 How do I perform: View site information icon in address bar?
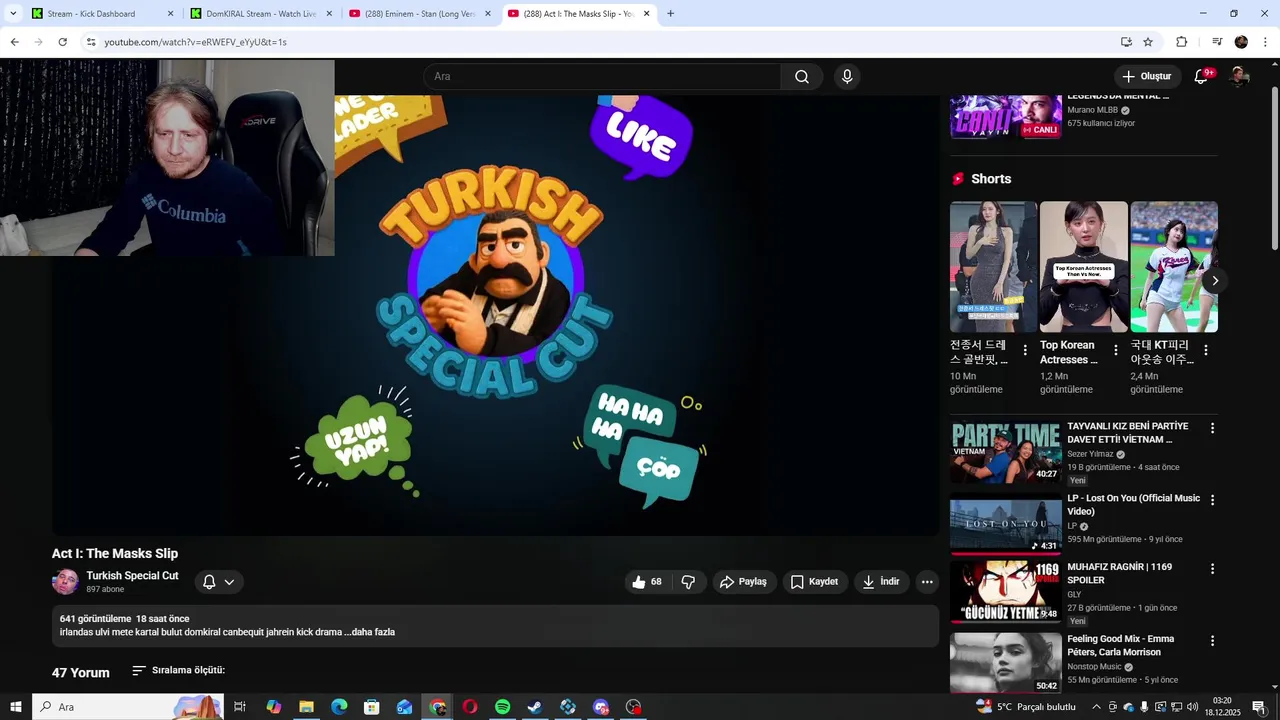[91, 42]
